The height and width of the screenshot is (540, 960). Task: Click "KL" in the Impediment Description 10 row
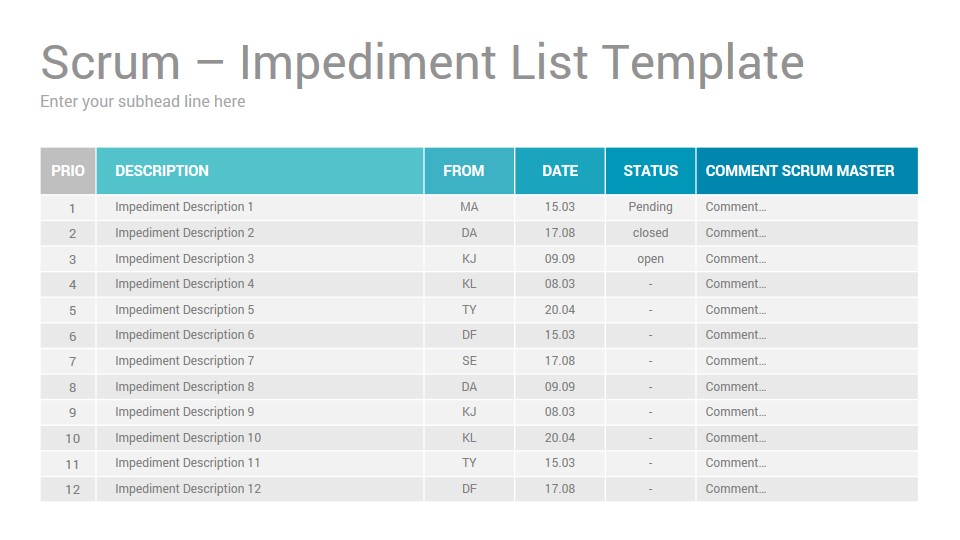click(469, 438)
